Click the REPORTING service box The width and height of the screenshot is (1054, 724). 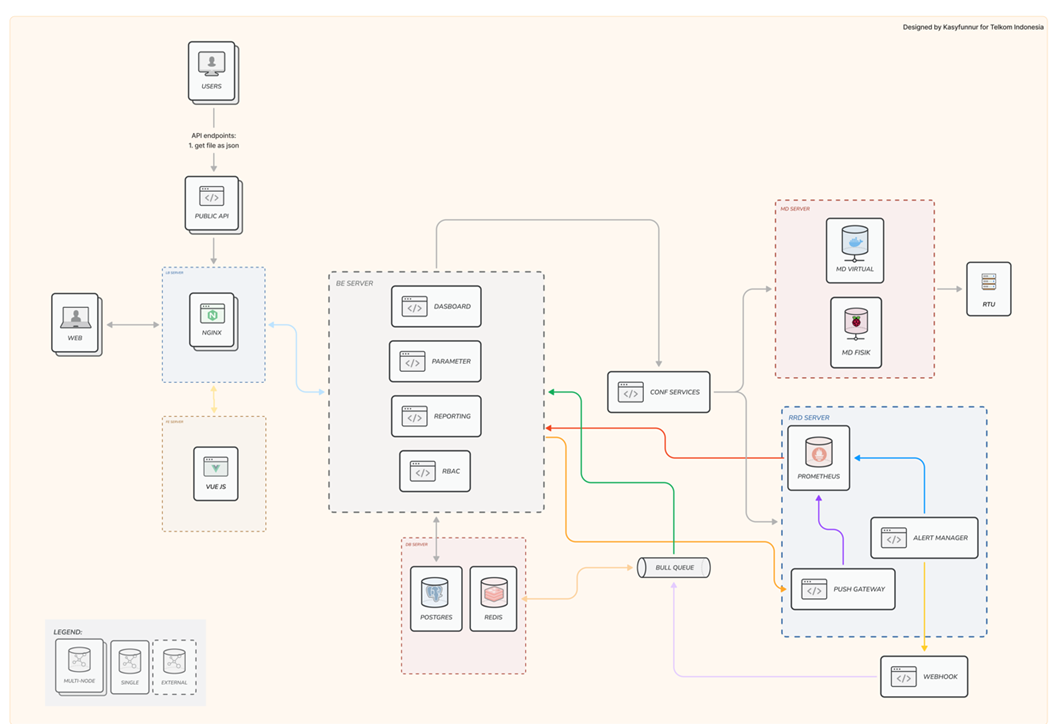pos(435,416)
